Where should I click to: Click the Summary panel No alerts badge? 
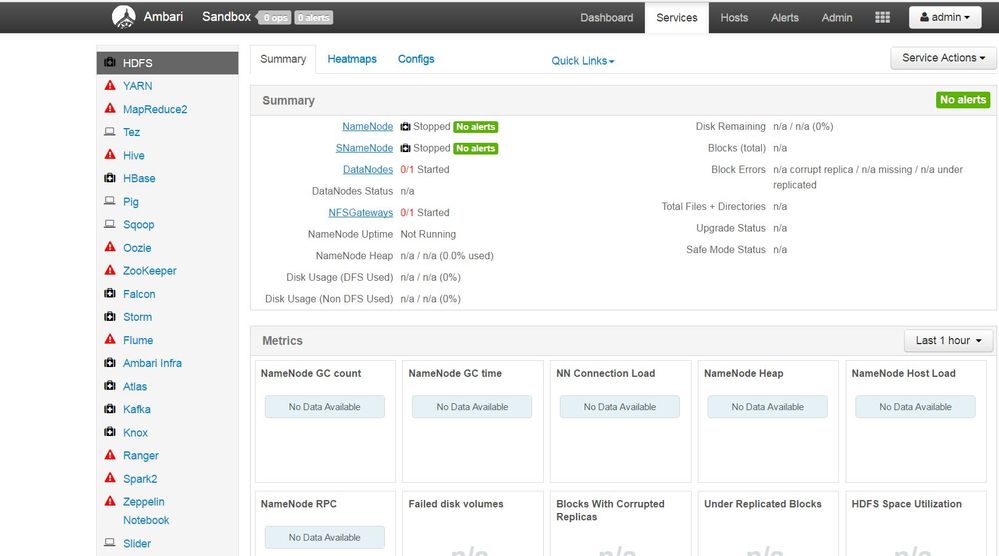coord(963,100)
